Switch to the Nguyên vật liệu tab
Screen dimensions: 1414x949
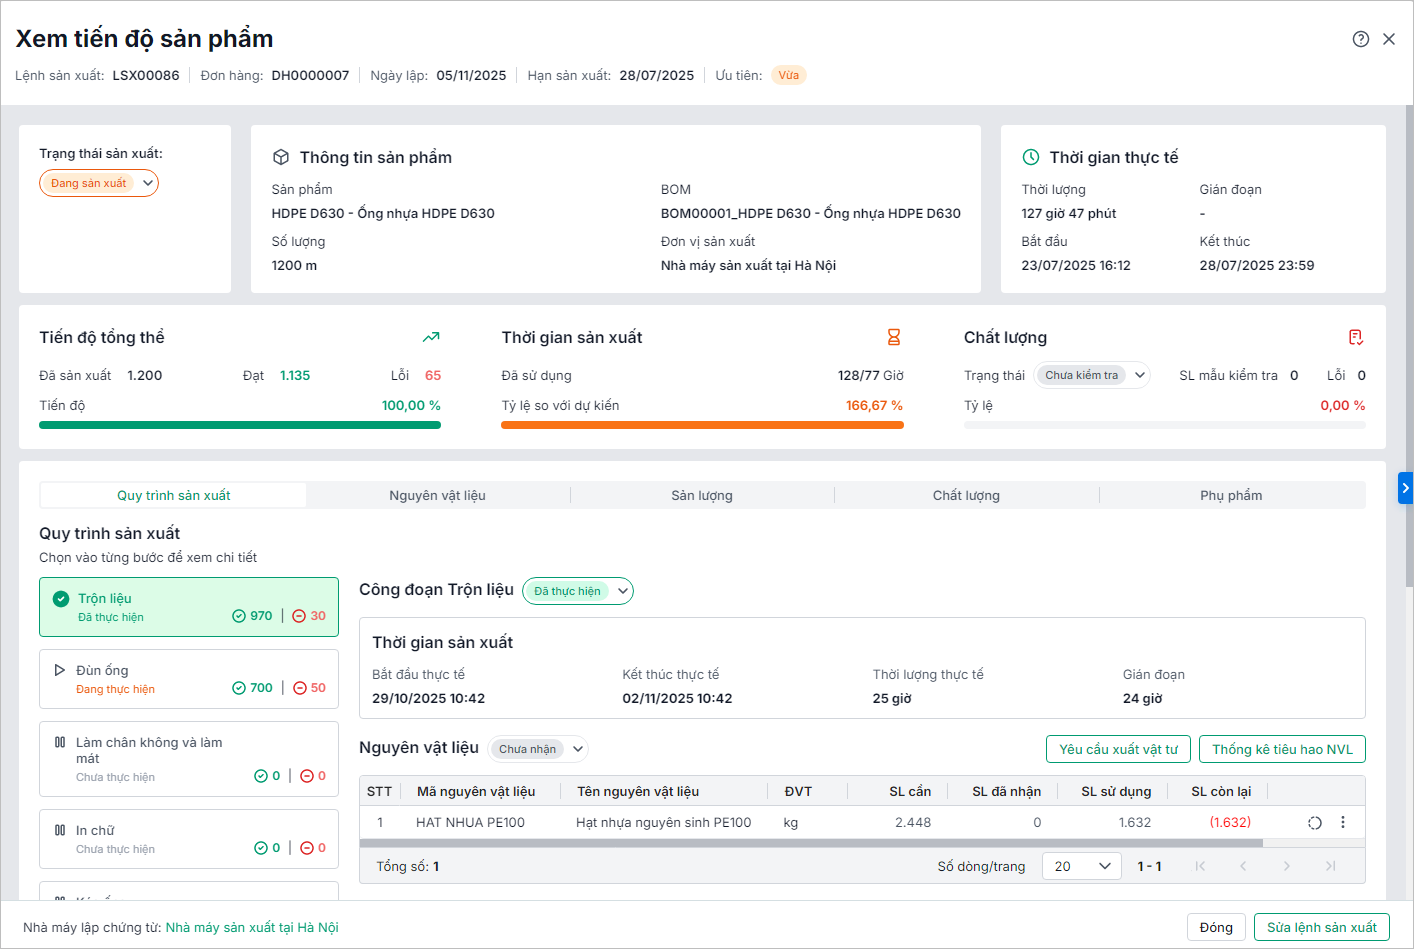pos(437,495)
